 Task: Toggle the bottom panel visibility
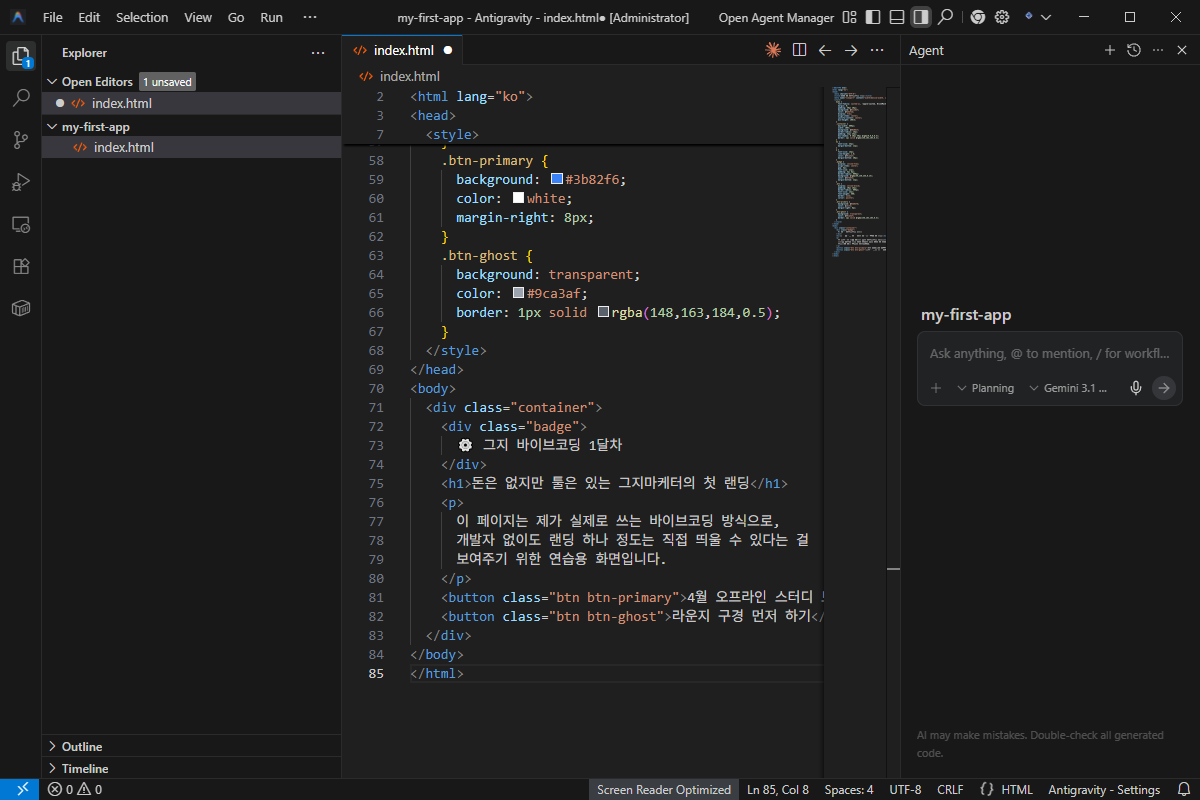point(897,17)
